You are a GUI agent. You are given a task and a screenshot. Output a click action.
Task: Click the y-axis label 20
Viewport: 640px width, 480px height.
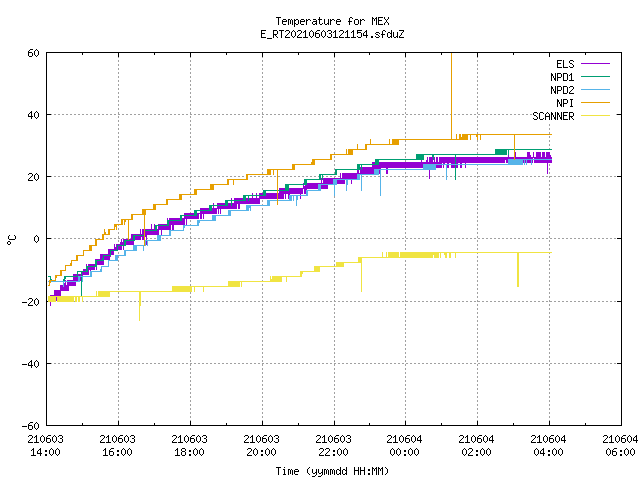tap(33, 177)
